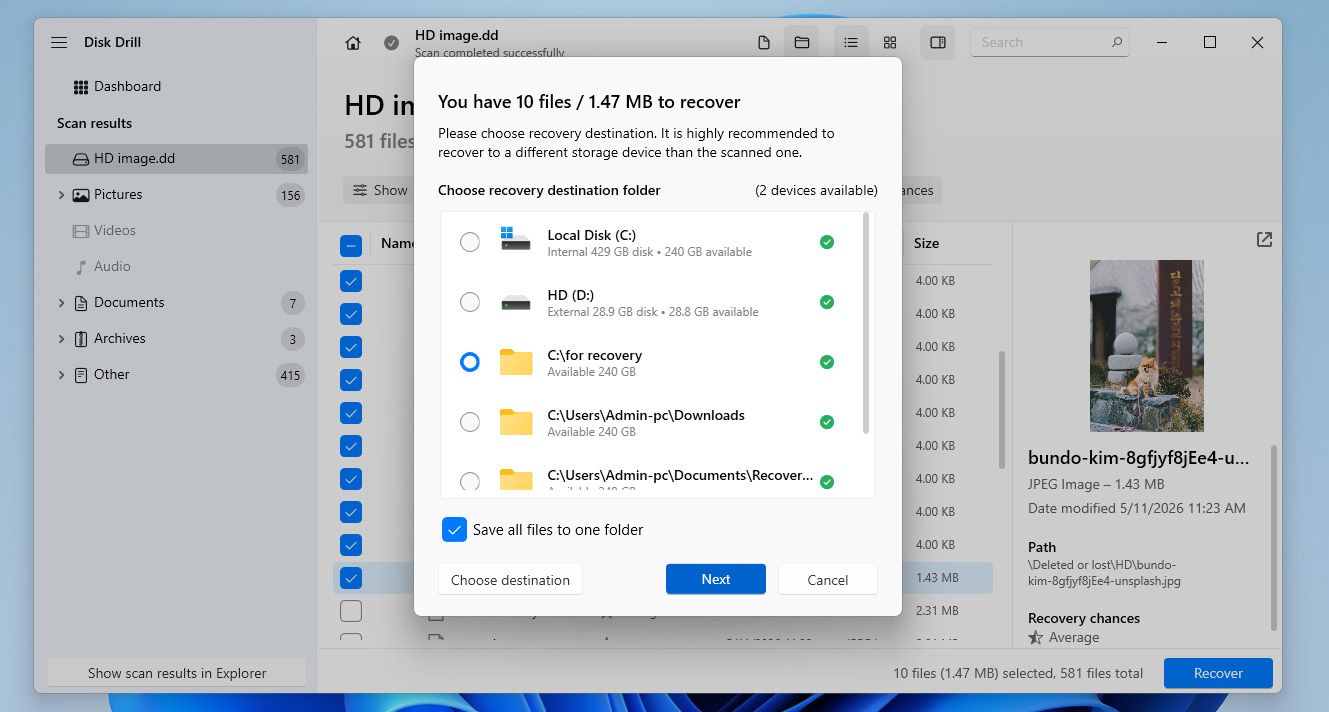The height and width of the screenshot is (712, 1329).
Task: Click the scan completed checkmark badge icon
Action: pos(392,43)
